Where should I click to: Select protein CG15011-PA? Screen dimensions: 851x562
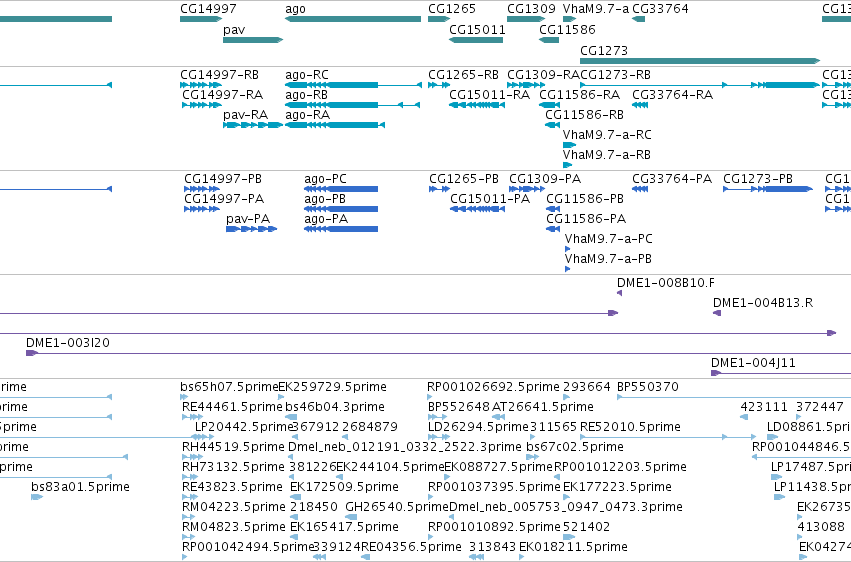(x=490, y=199)
